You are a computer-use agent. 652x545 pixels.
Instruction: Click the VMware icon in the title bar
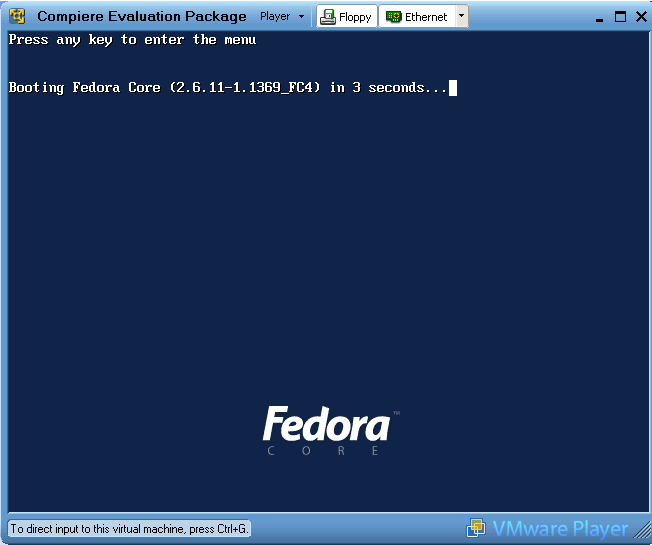(x=17, y=16)
